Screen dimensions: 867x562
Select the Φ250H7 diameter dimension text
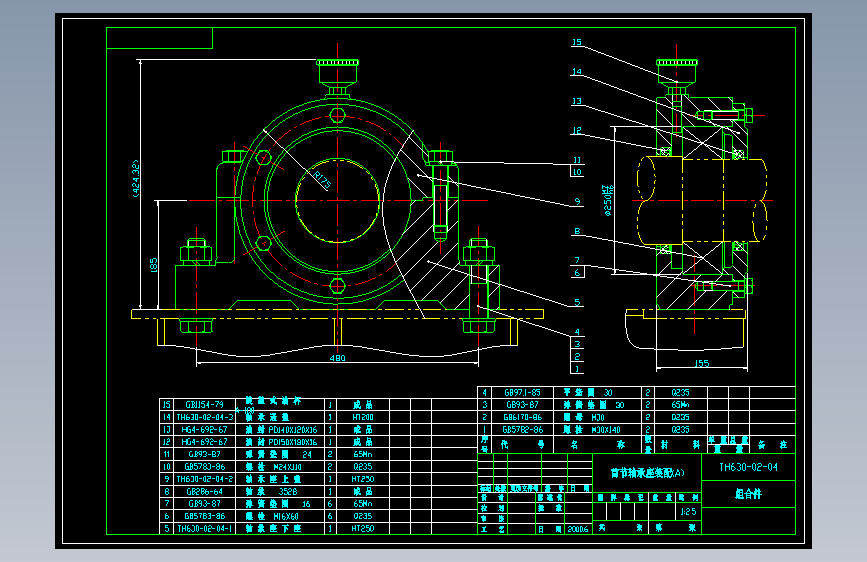tap(608, 200)
